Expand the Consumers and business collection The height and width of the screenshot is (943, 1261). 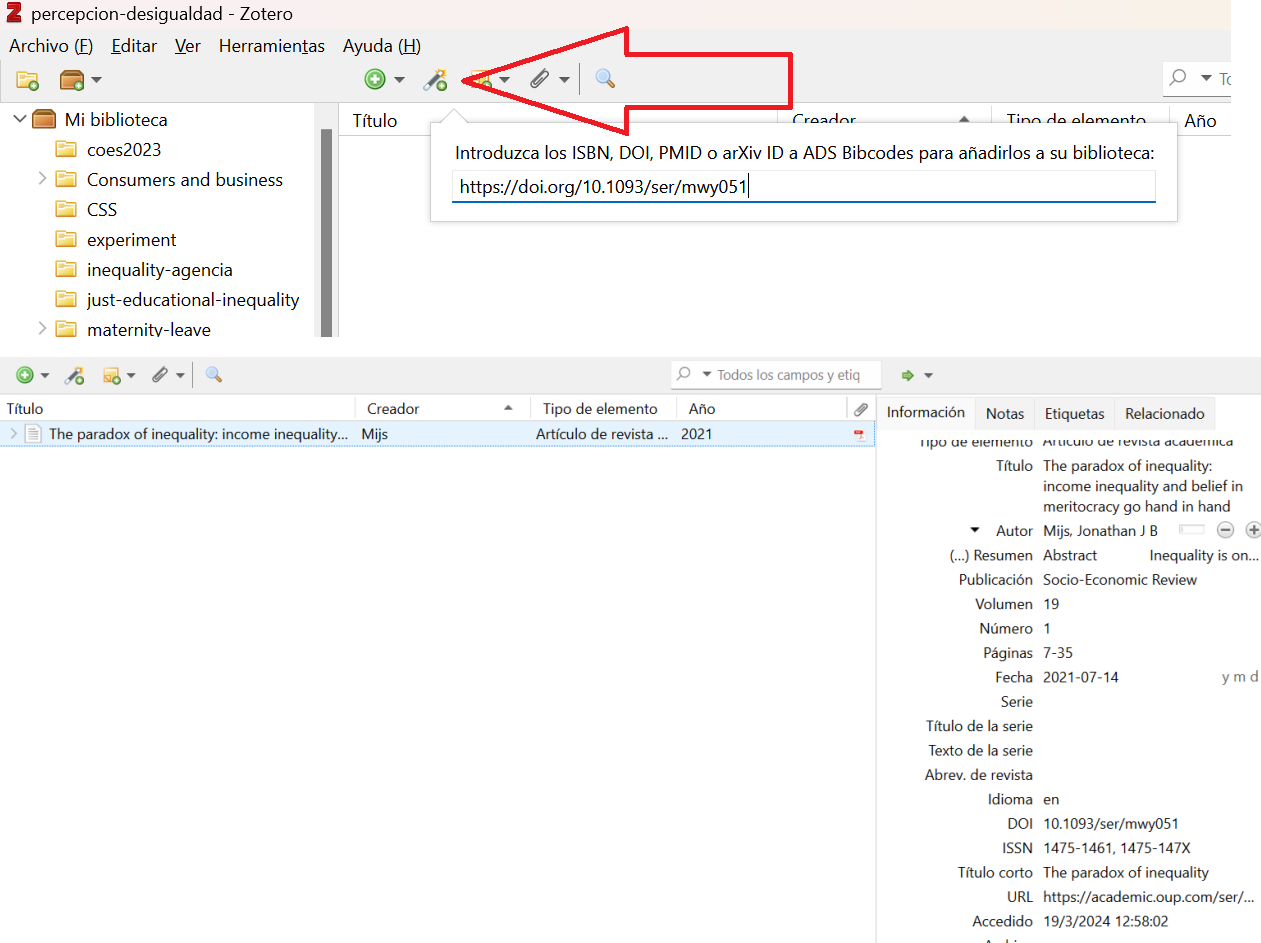click(42, 179)
